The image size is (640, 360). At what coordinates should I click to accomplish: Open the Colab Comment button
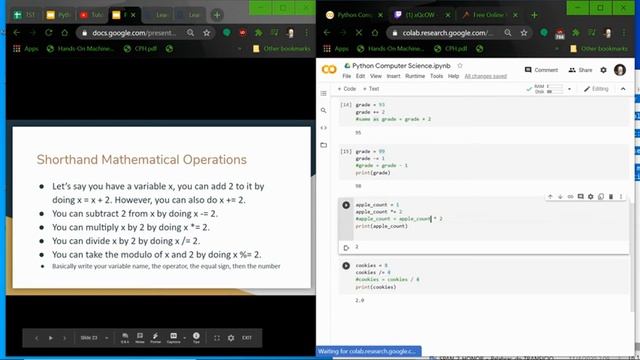point(541,70)
